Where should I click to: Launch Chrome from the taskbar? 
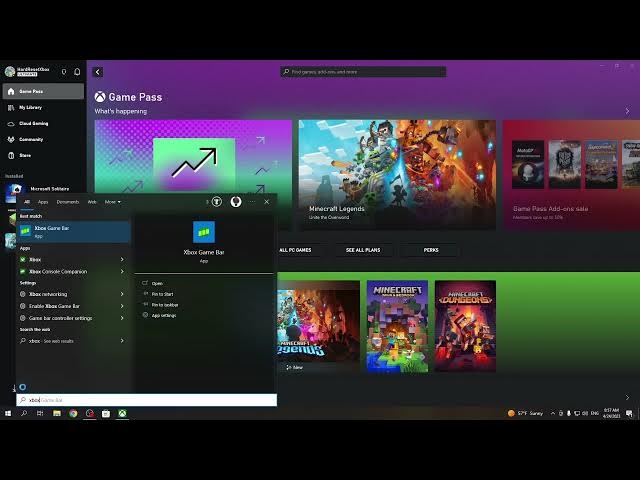(x=73, y=413)
